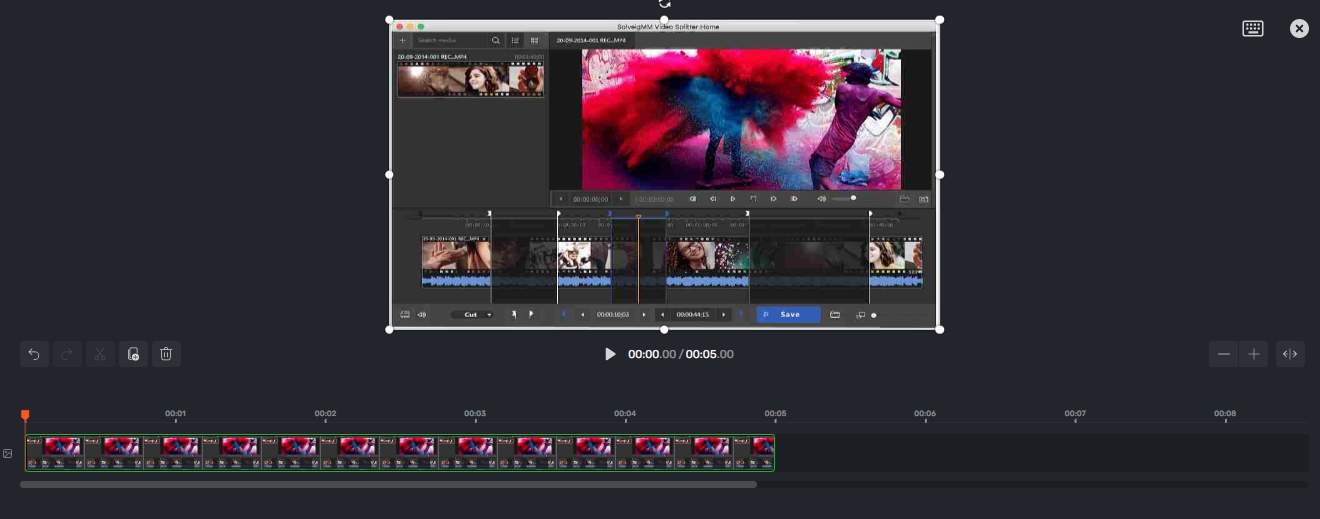Screen dimensions: 1320x519
Task: Click the scissors cut icon
Action: 100,354
